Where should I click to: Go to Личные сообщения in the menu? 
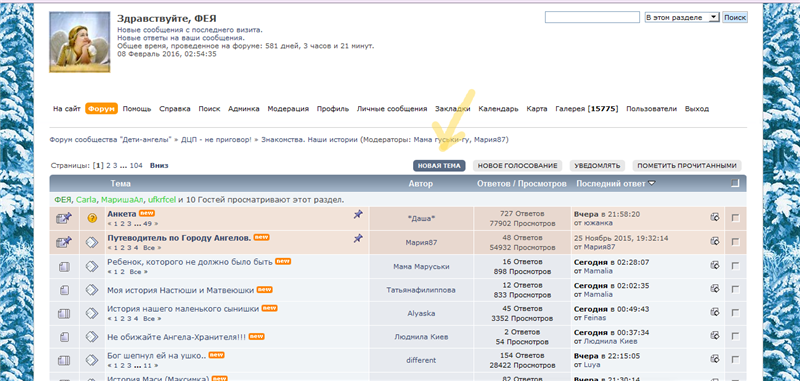(392, 109)
